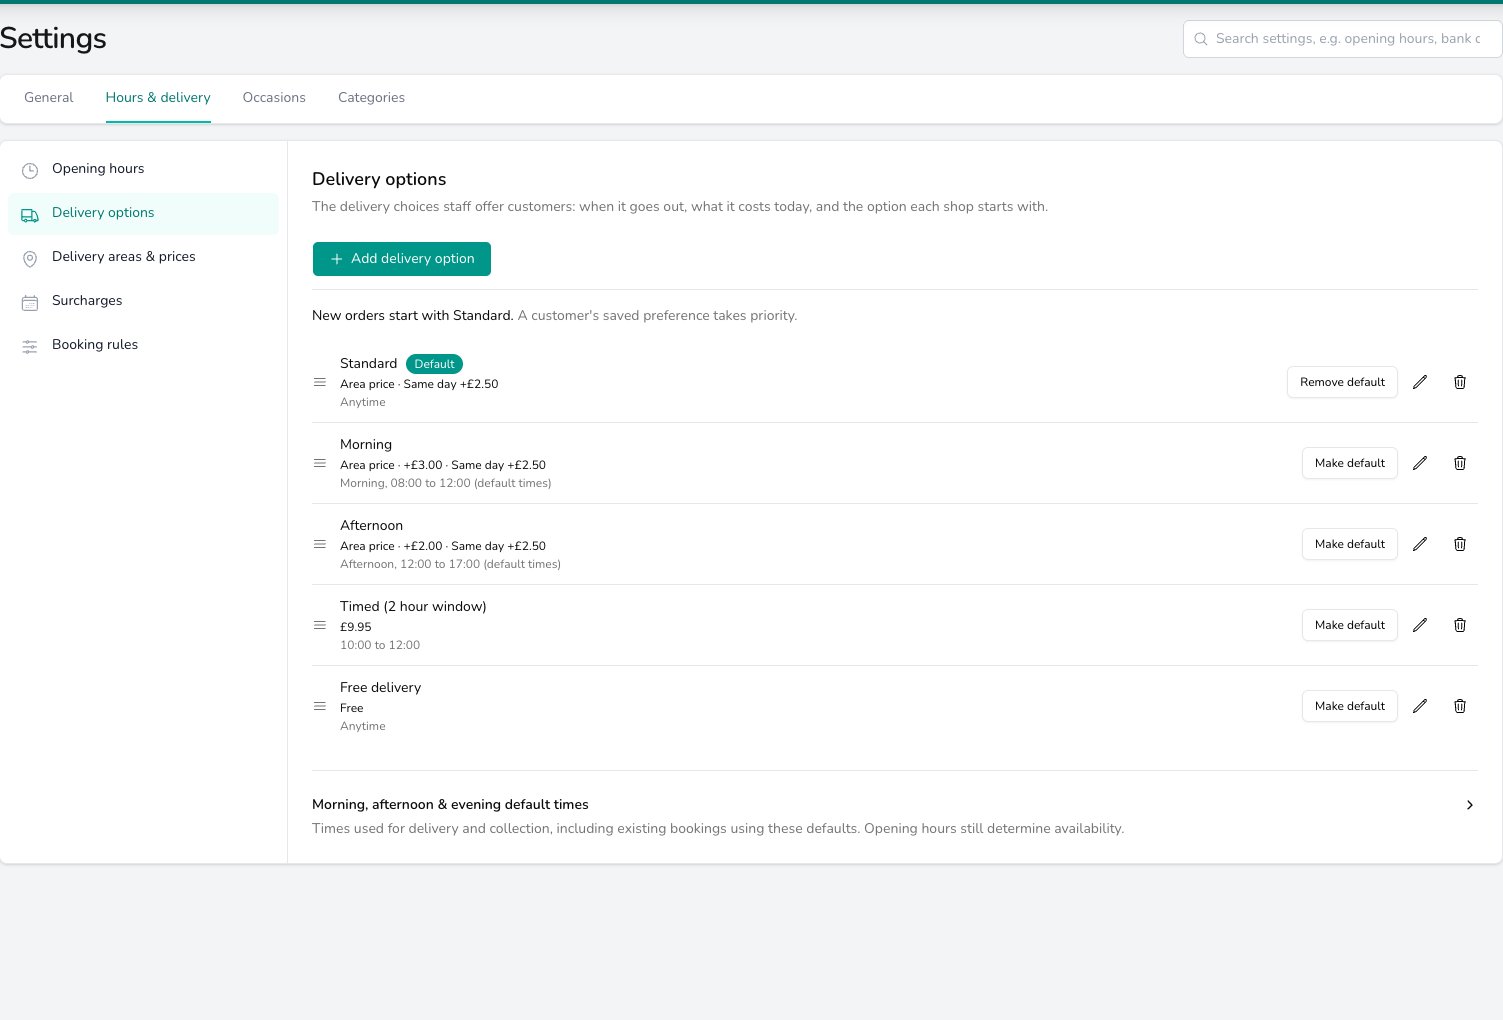Viewport: 1503px width, 1020px height.
Task: Select Delivery options in the sidebar
Action: click(x=143, y=213)
